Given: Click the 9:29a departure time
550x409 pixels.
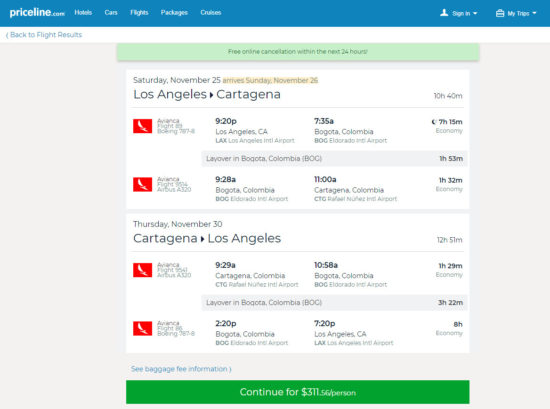Looking at the screenshot, I should click(225, 265).
